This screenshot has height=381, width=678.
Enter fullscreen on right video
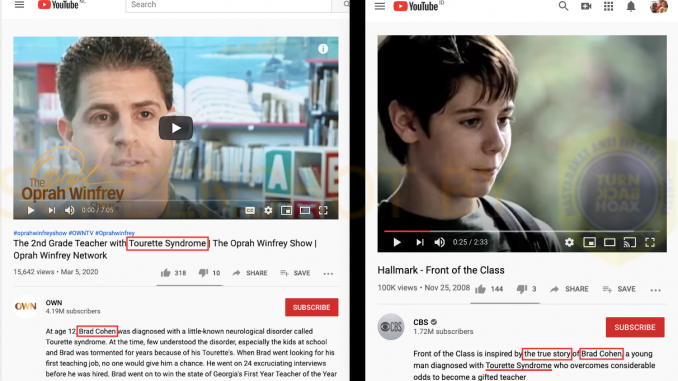pyautogui.click(x=650, y=242)
